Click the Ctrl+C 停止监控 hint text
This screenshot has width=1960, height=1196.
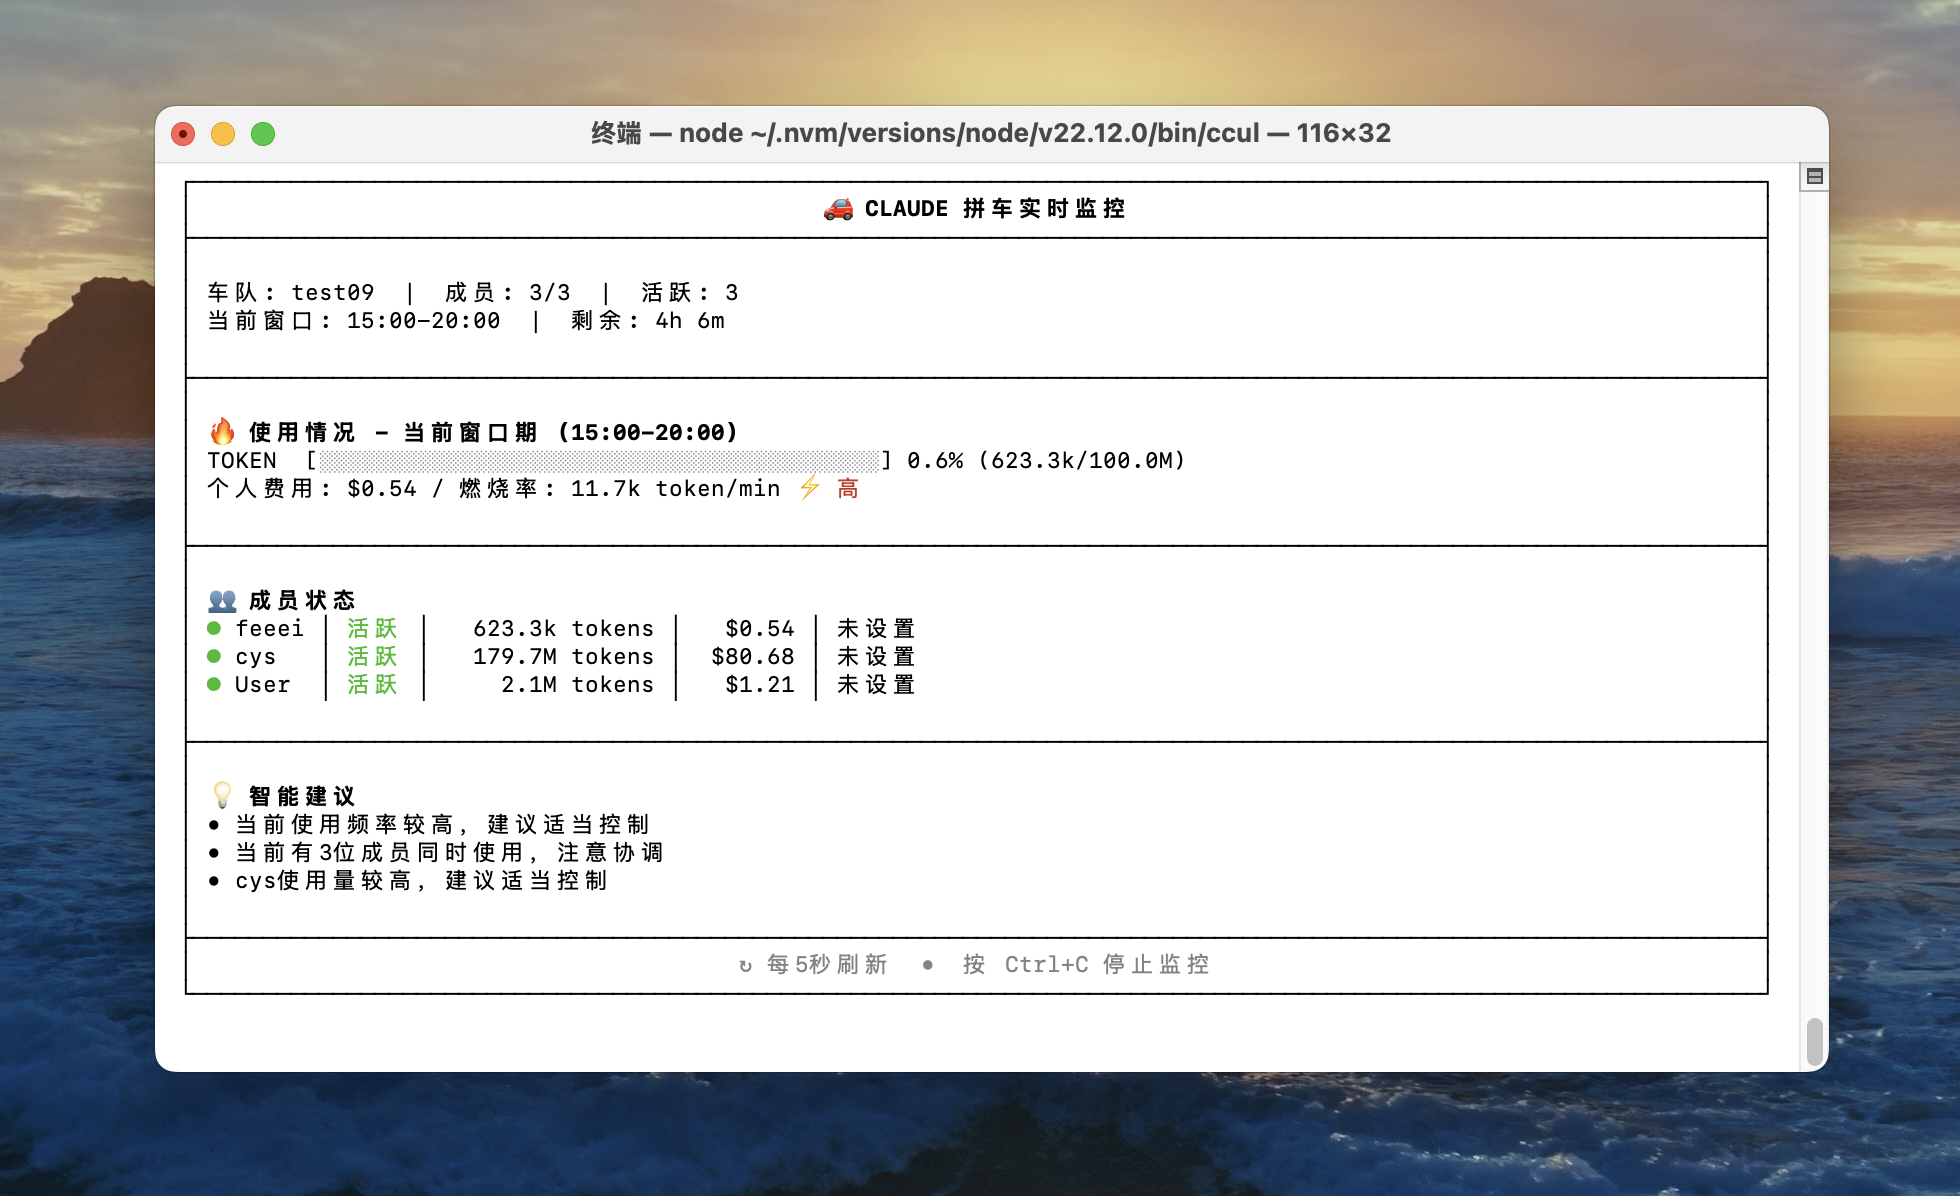click(1106, 964)
